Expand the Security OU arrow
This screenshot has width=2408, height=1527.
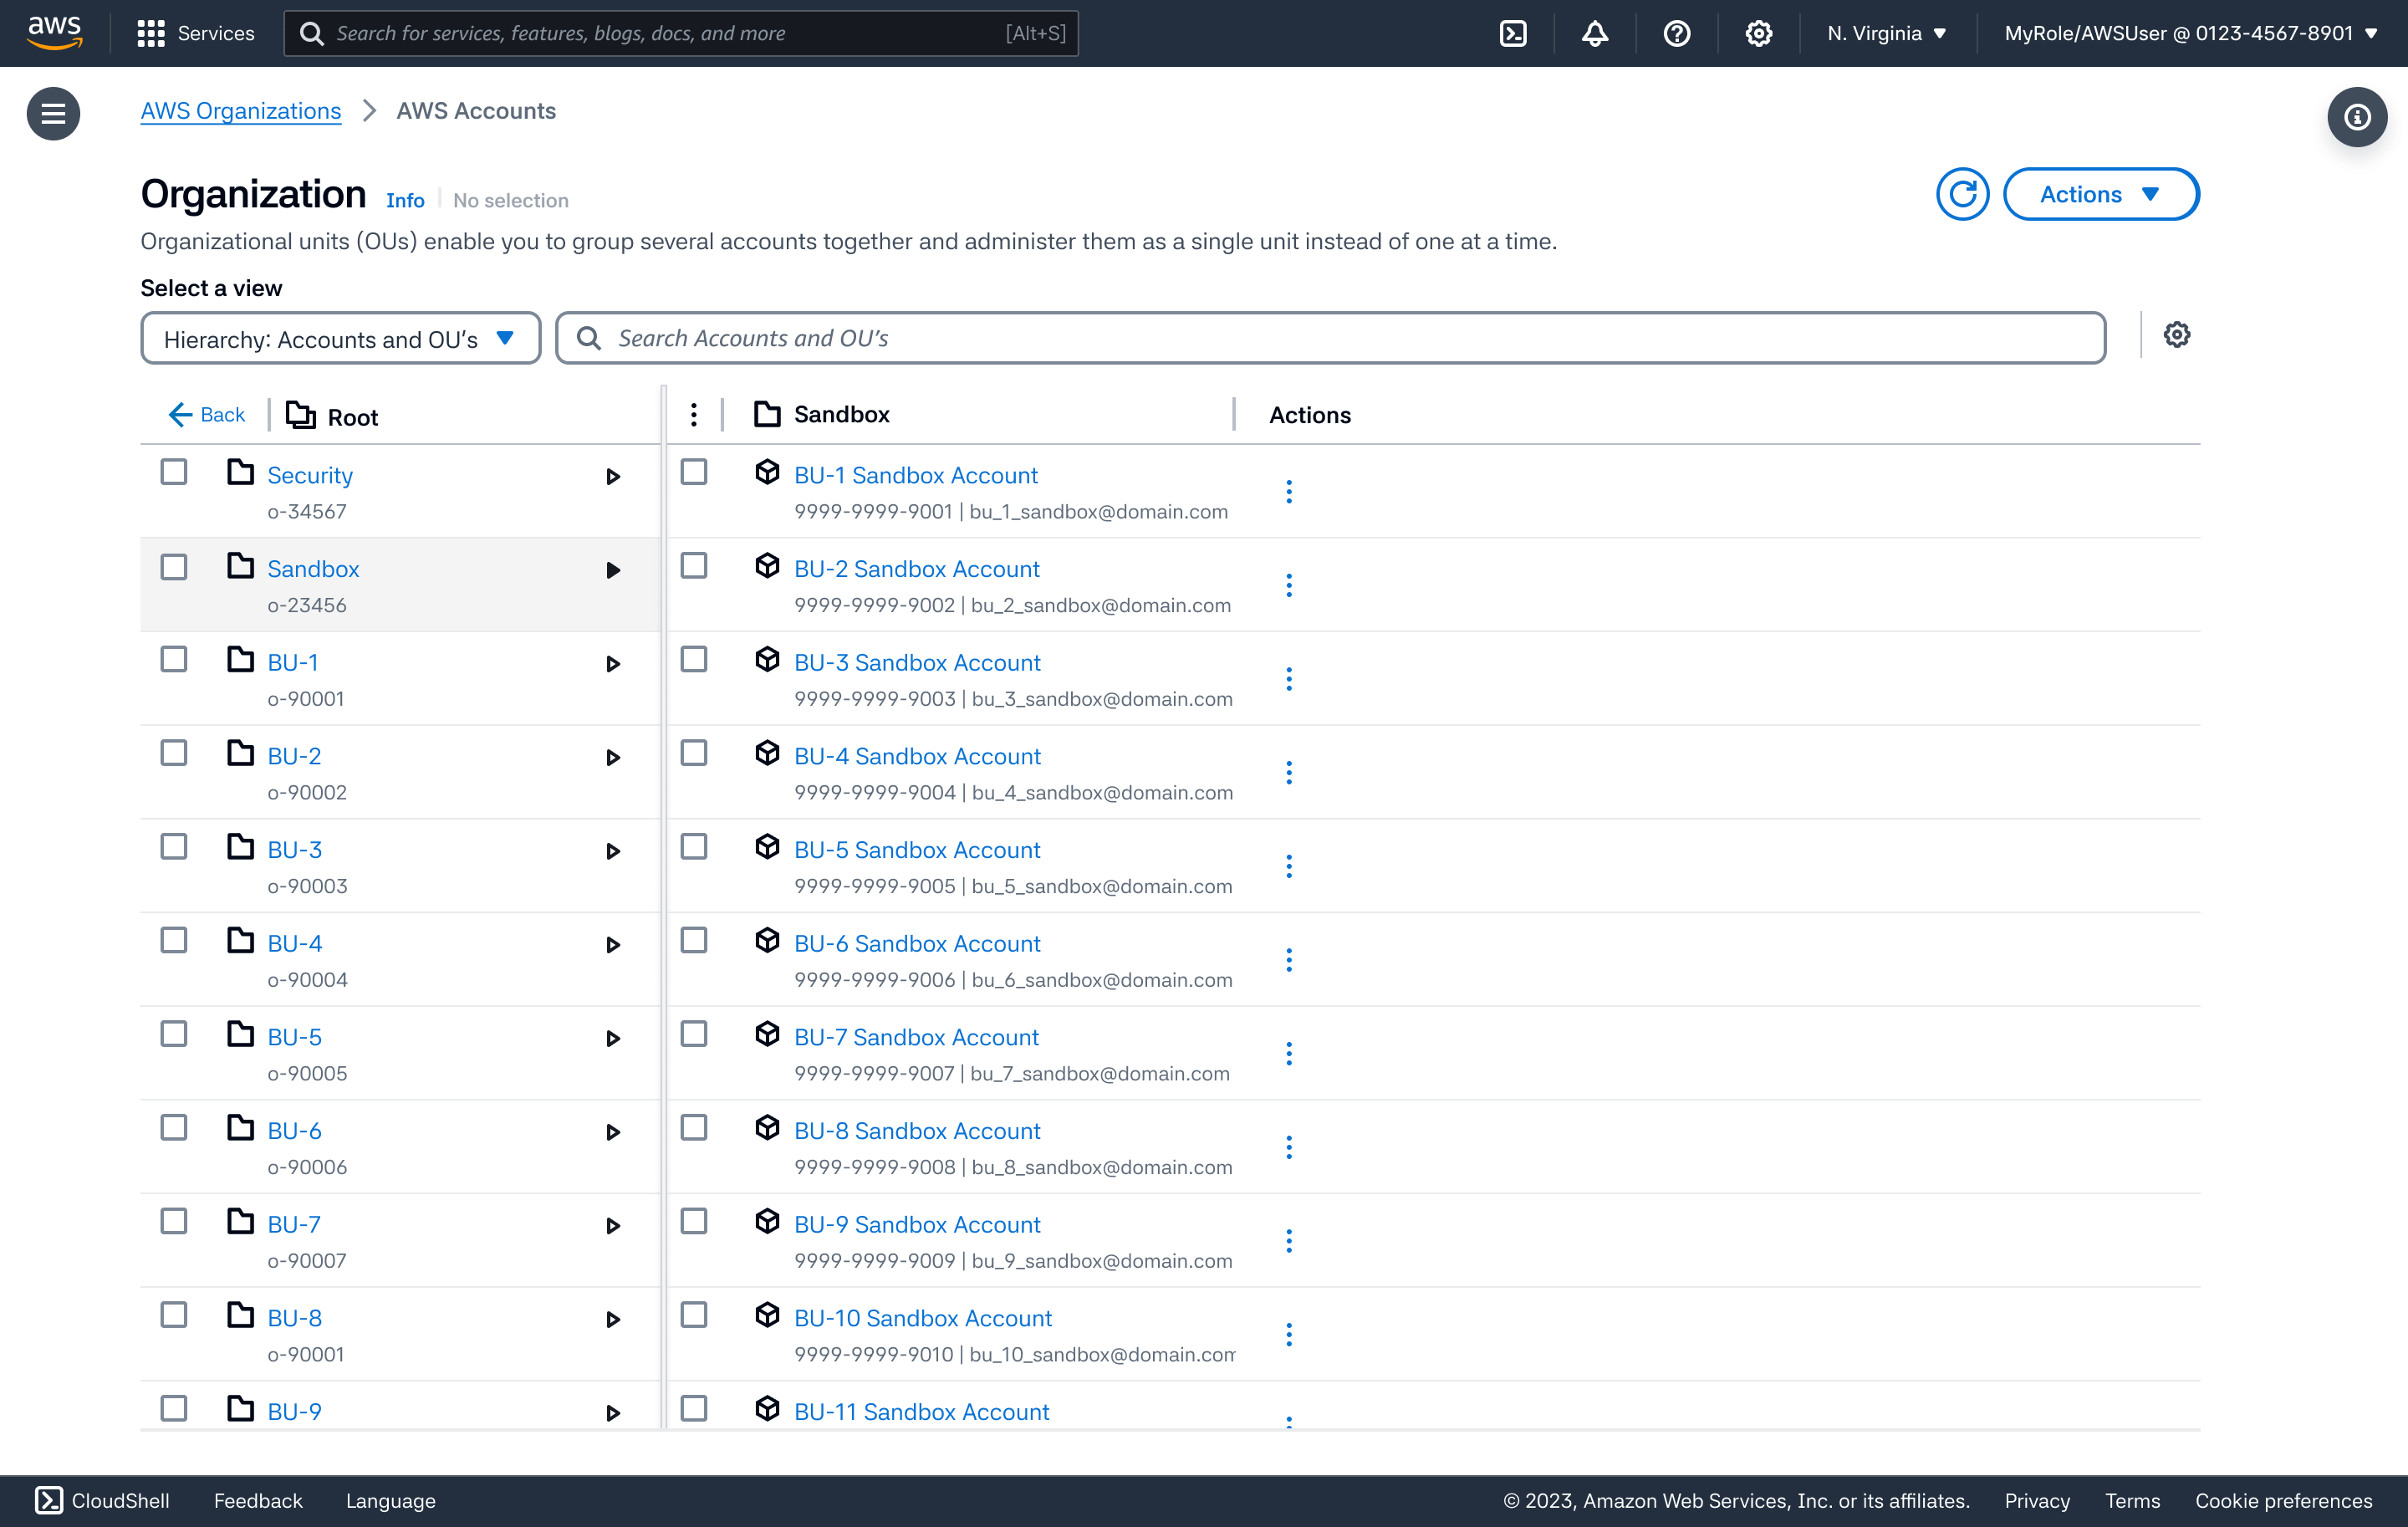[613, 477]
